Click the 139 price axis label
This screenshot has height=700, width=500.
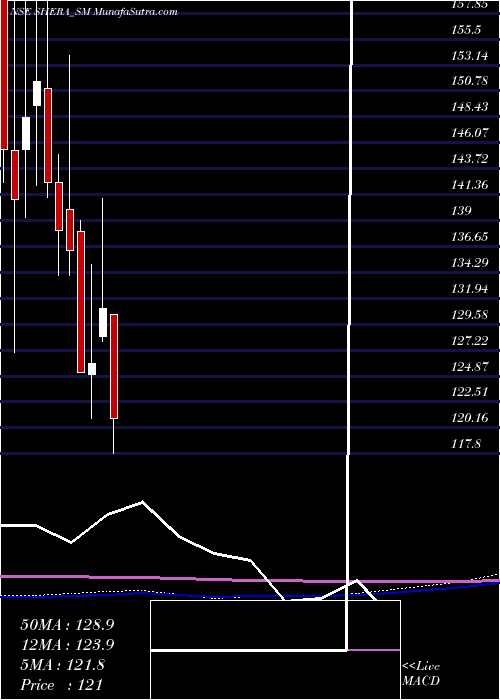click(x=462, y=210)
